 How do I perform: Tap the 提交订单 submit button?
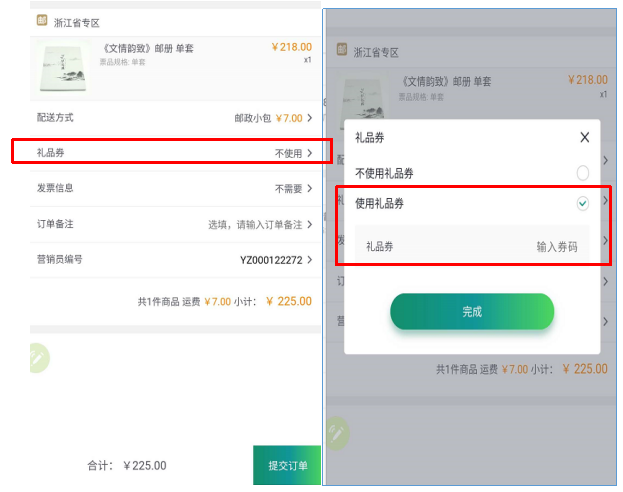[x=287, y=465]
